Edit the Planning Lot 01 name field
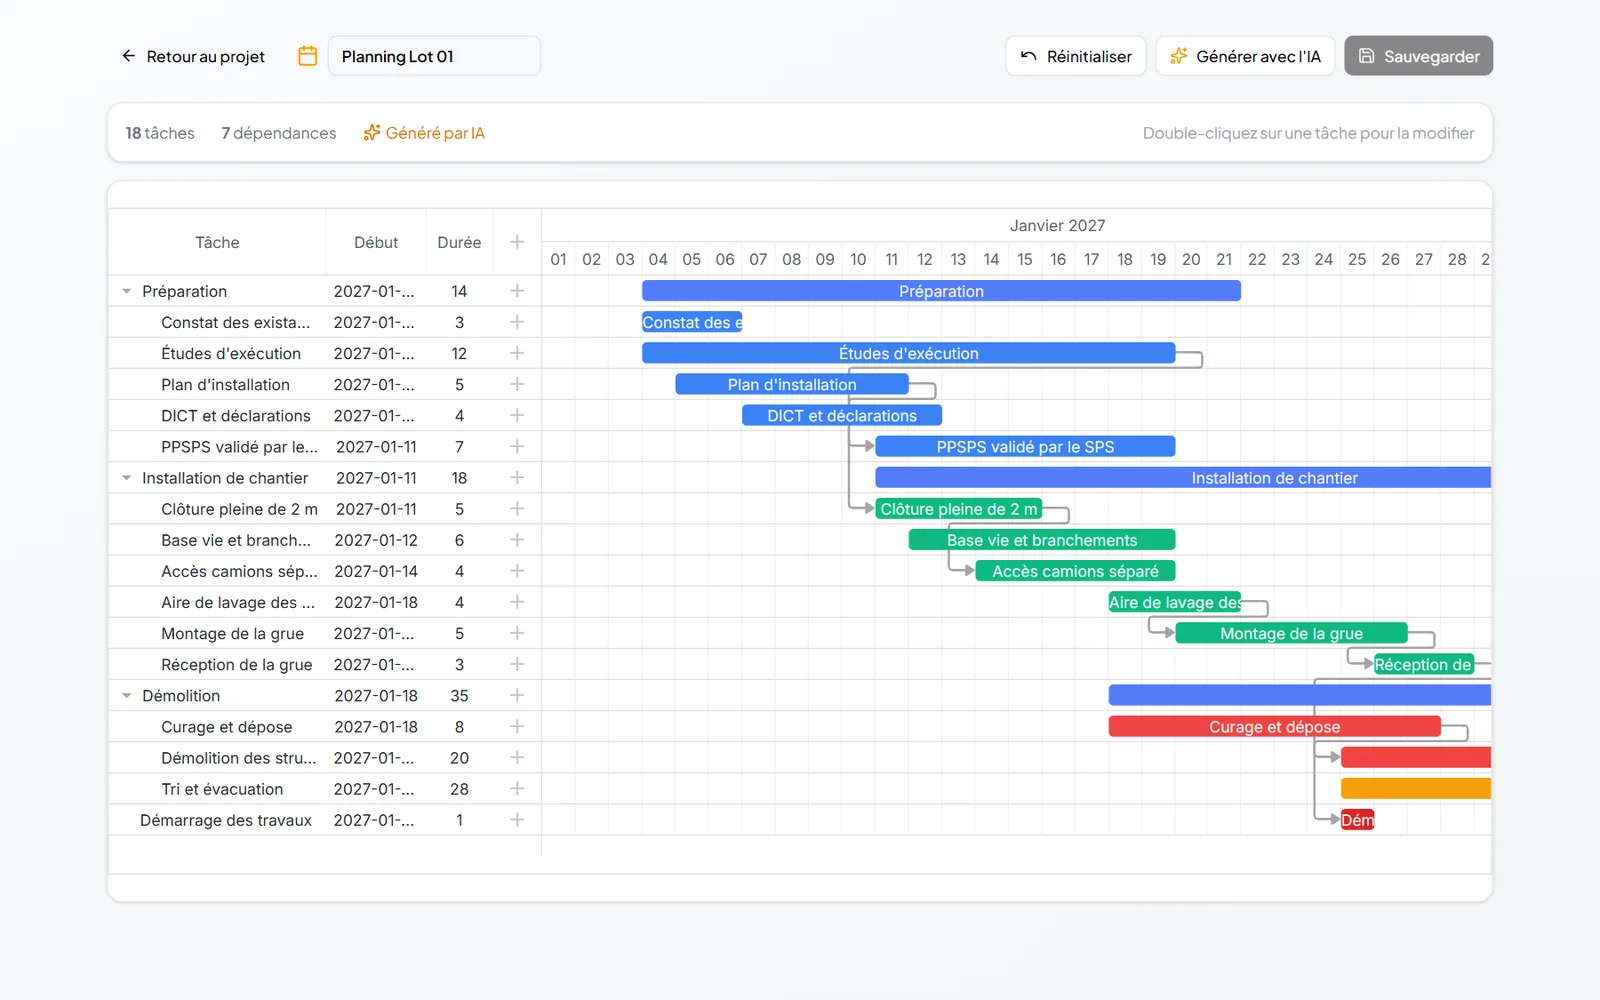This screenshot has width=1600, height=1000. click(x=434, y=56)
